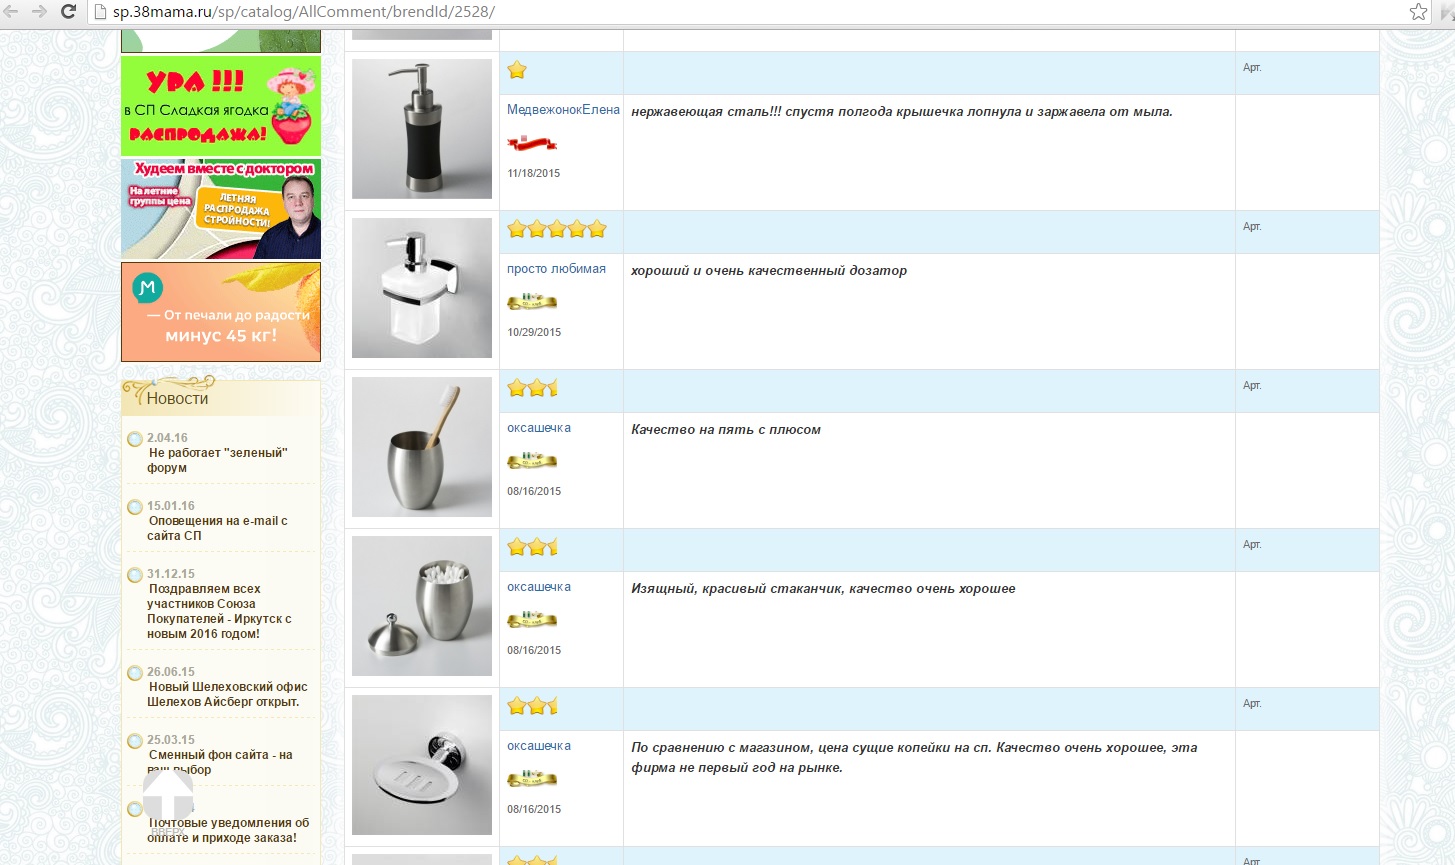The width and height of the screenshot is (1455, 865).
Task: Click the star rating above 'Изящный, красивый стаканчик' review
Action: 532,547
